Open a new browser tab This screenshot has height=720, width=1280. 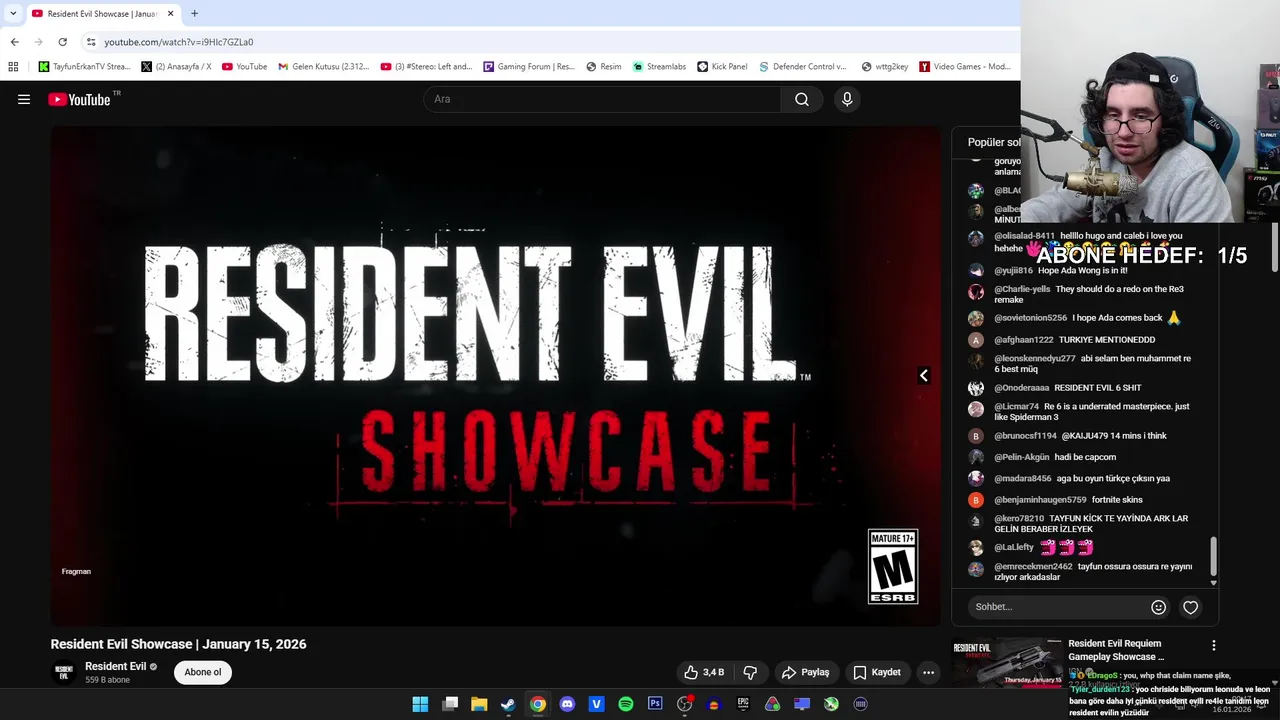tap(194, 13)
